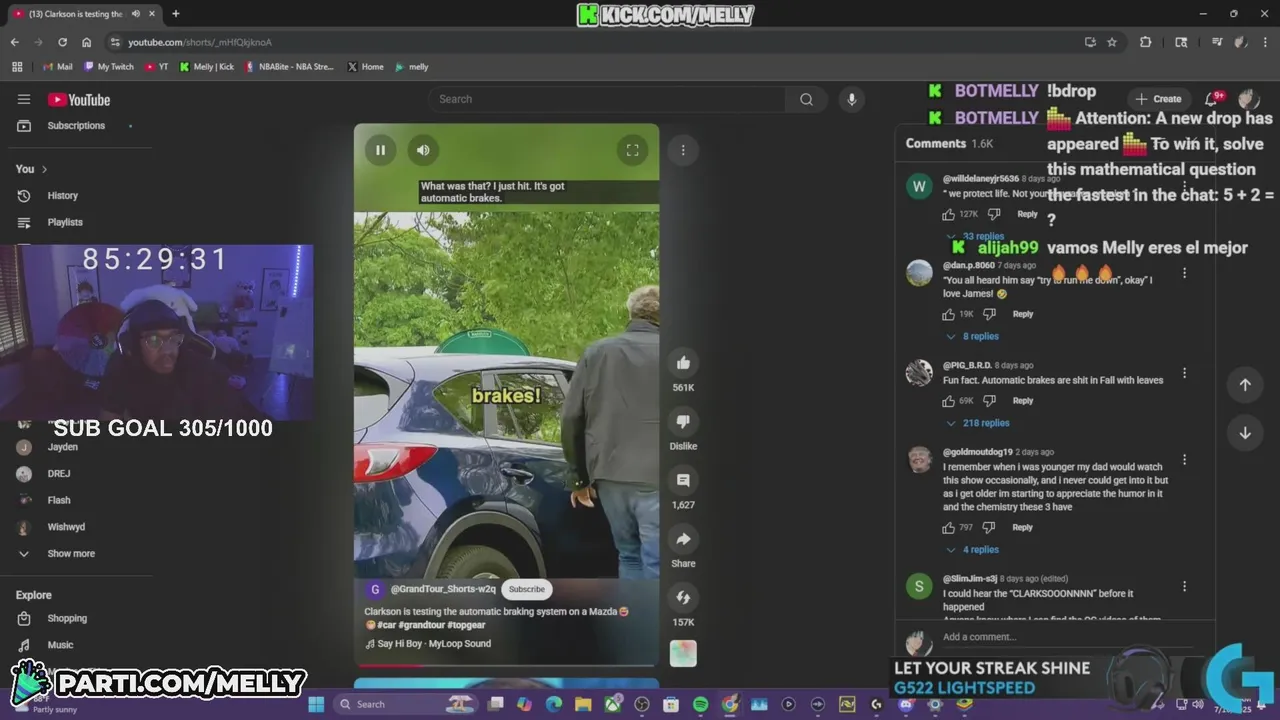Pause the Short with the pause button

(380, 150)
